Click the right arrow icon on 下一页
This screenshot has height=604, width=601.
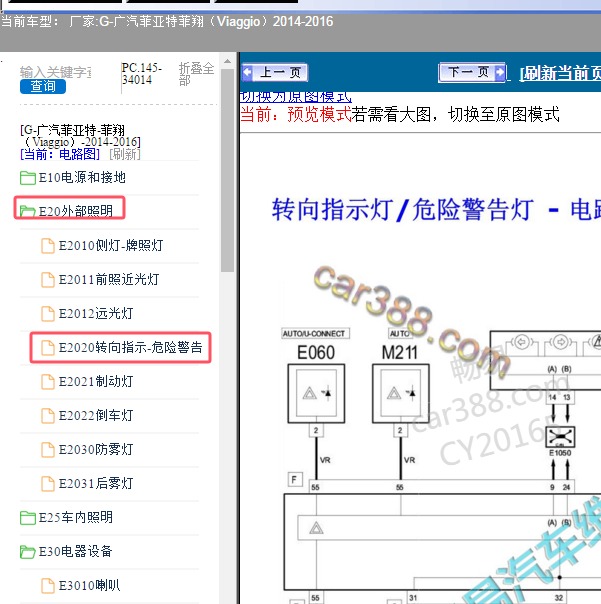[500, 72]
